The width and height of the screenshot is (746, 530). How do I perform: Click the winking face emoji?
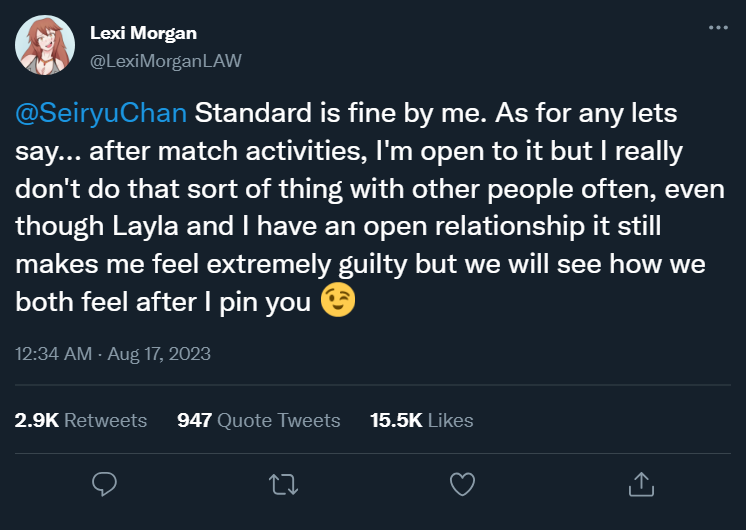pyautogui.click(x=337, y=302)
